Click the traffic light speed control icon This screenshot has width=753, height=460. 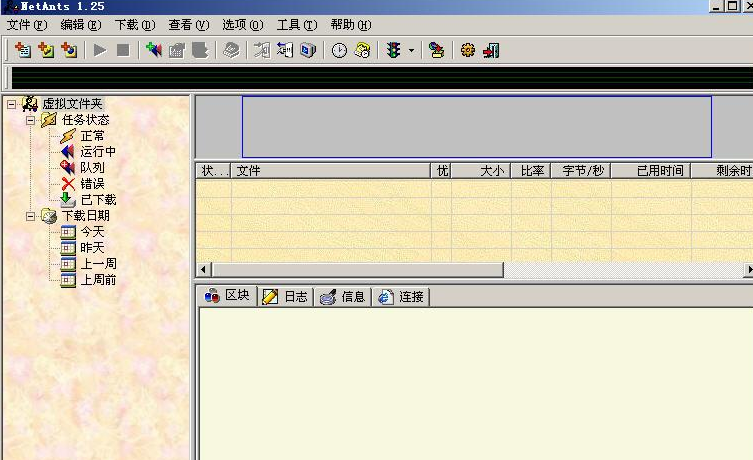click(394, 50)
